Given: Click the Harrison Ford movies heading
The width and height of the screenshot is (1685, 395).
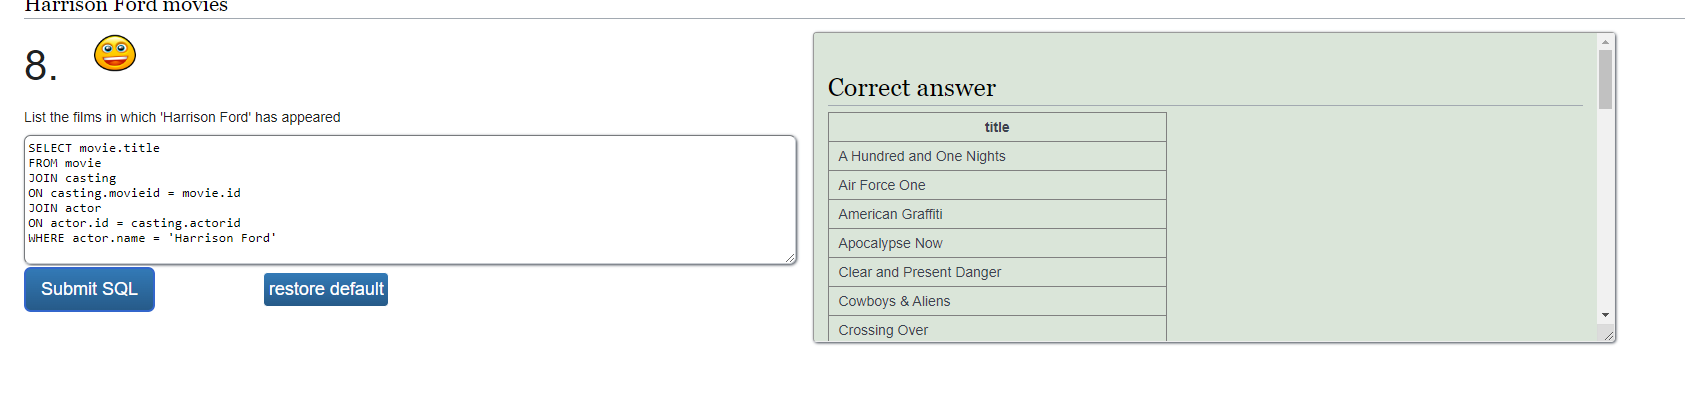Looking at the screenshot, I should pos(126,6).
